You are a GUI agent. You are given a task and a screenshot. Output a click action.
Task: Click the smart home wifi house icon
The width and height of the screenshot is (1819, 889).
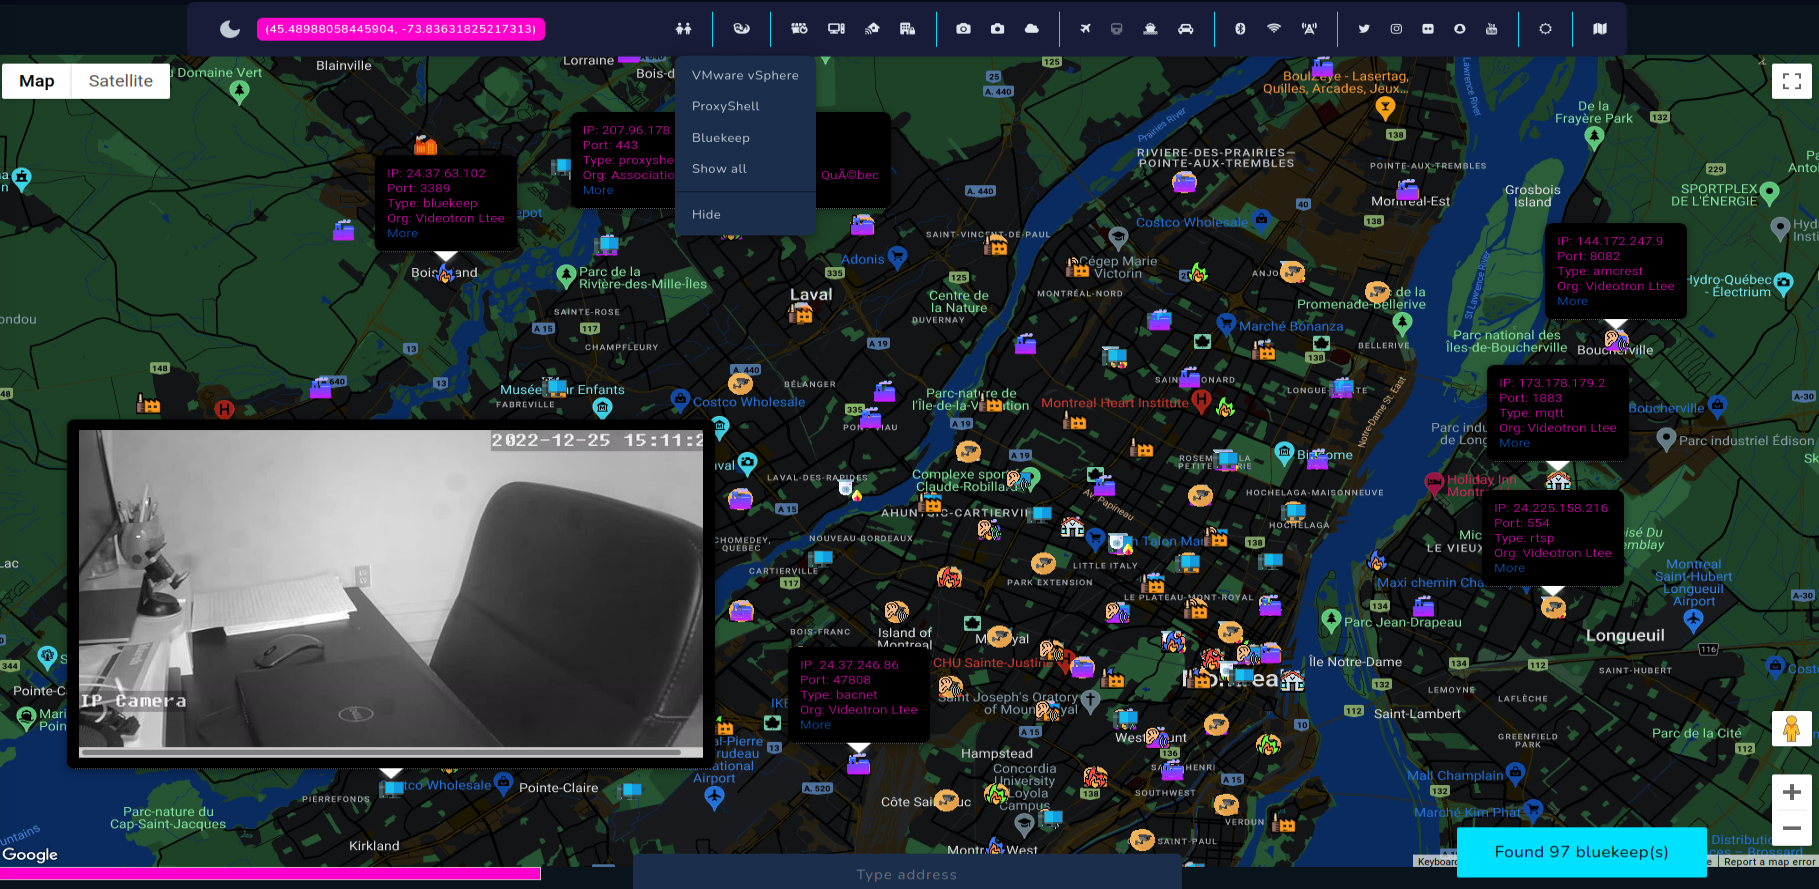(x=872, y=29)
